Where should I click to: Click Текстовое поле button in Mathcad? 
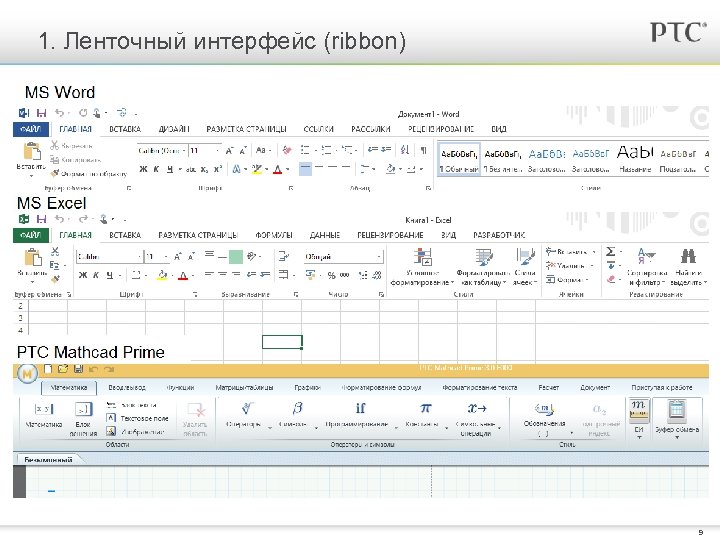pyautogui.click(x=137, y=418)
